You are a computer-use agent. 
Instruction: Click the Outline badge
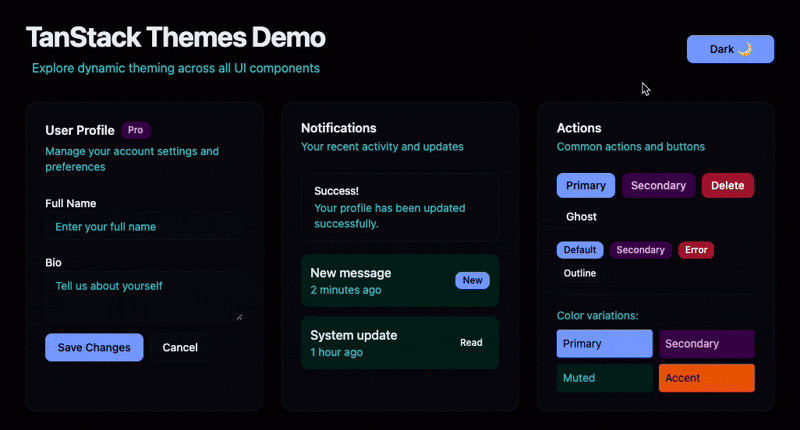coord(580,273)
